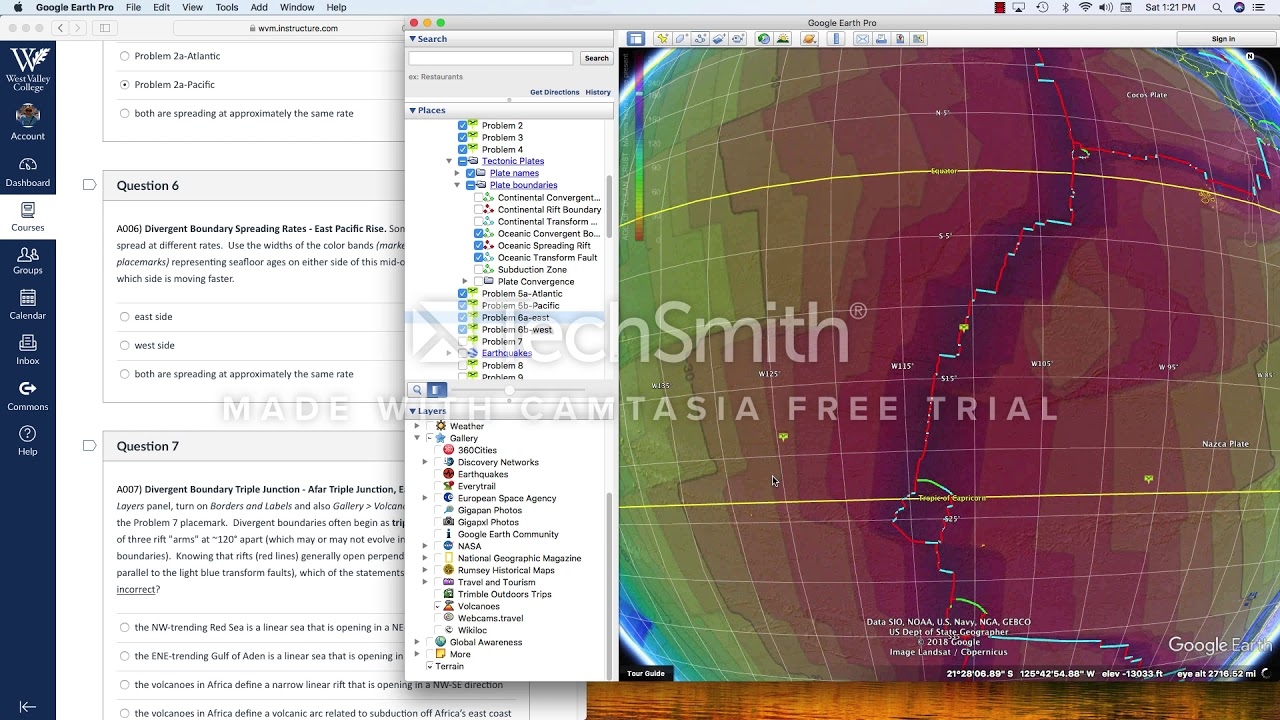
Task: Select the Add Path tool
Action: click(700, 39)
